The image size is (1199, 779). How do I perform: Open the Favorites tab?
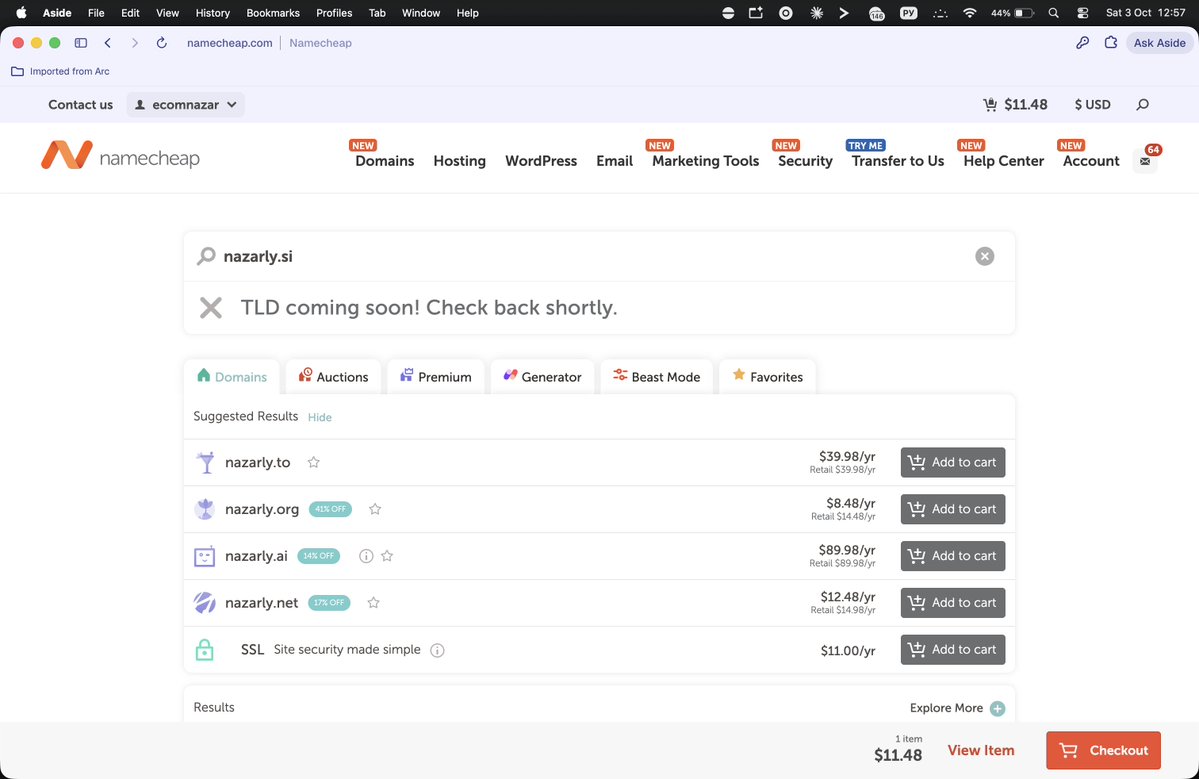pos(768,377)
